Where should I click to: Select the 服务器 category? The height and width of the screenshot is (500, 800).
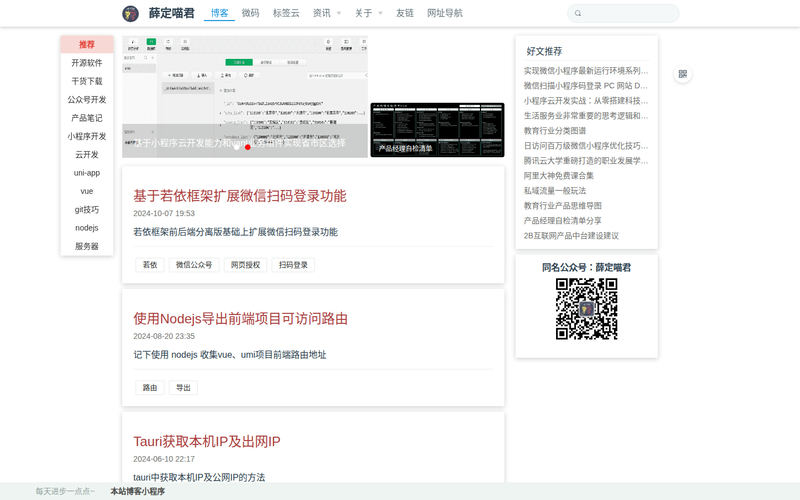pyautogui.click(x=87, y=246)
